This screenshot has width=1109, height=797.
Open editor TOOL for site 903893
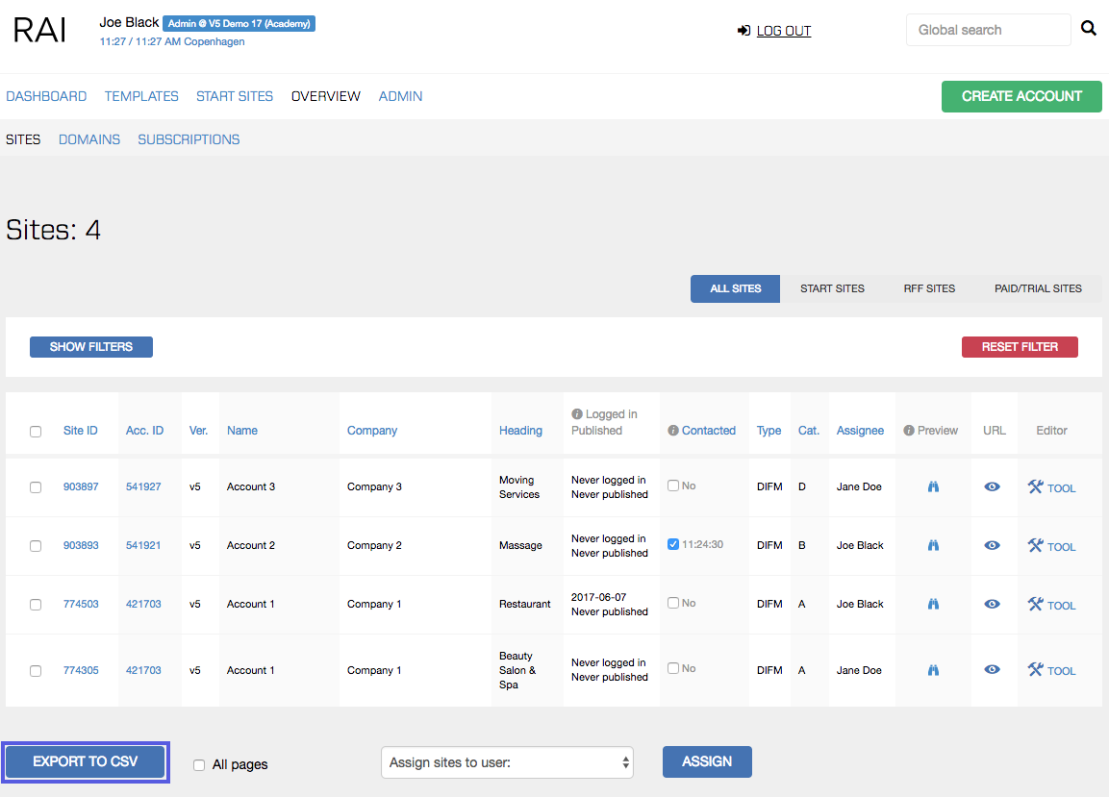[x=1052, y=546]
